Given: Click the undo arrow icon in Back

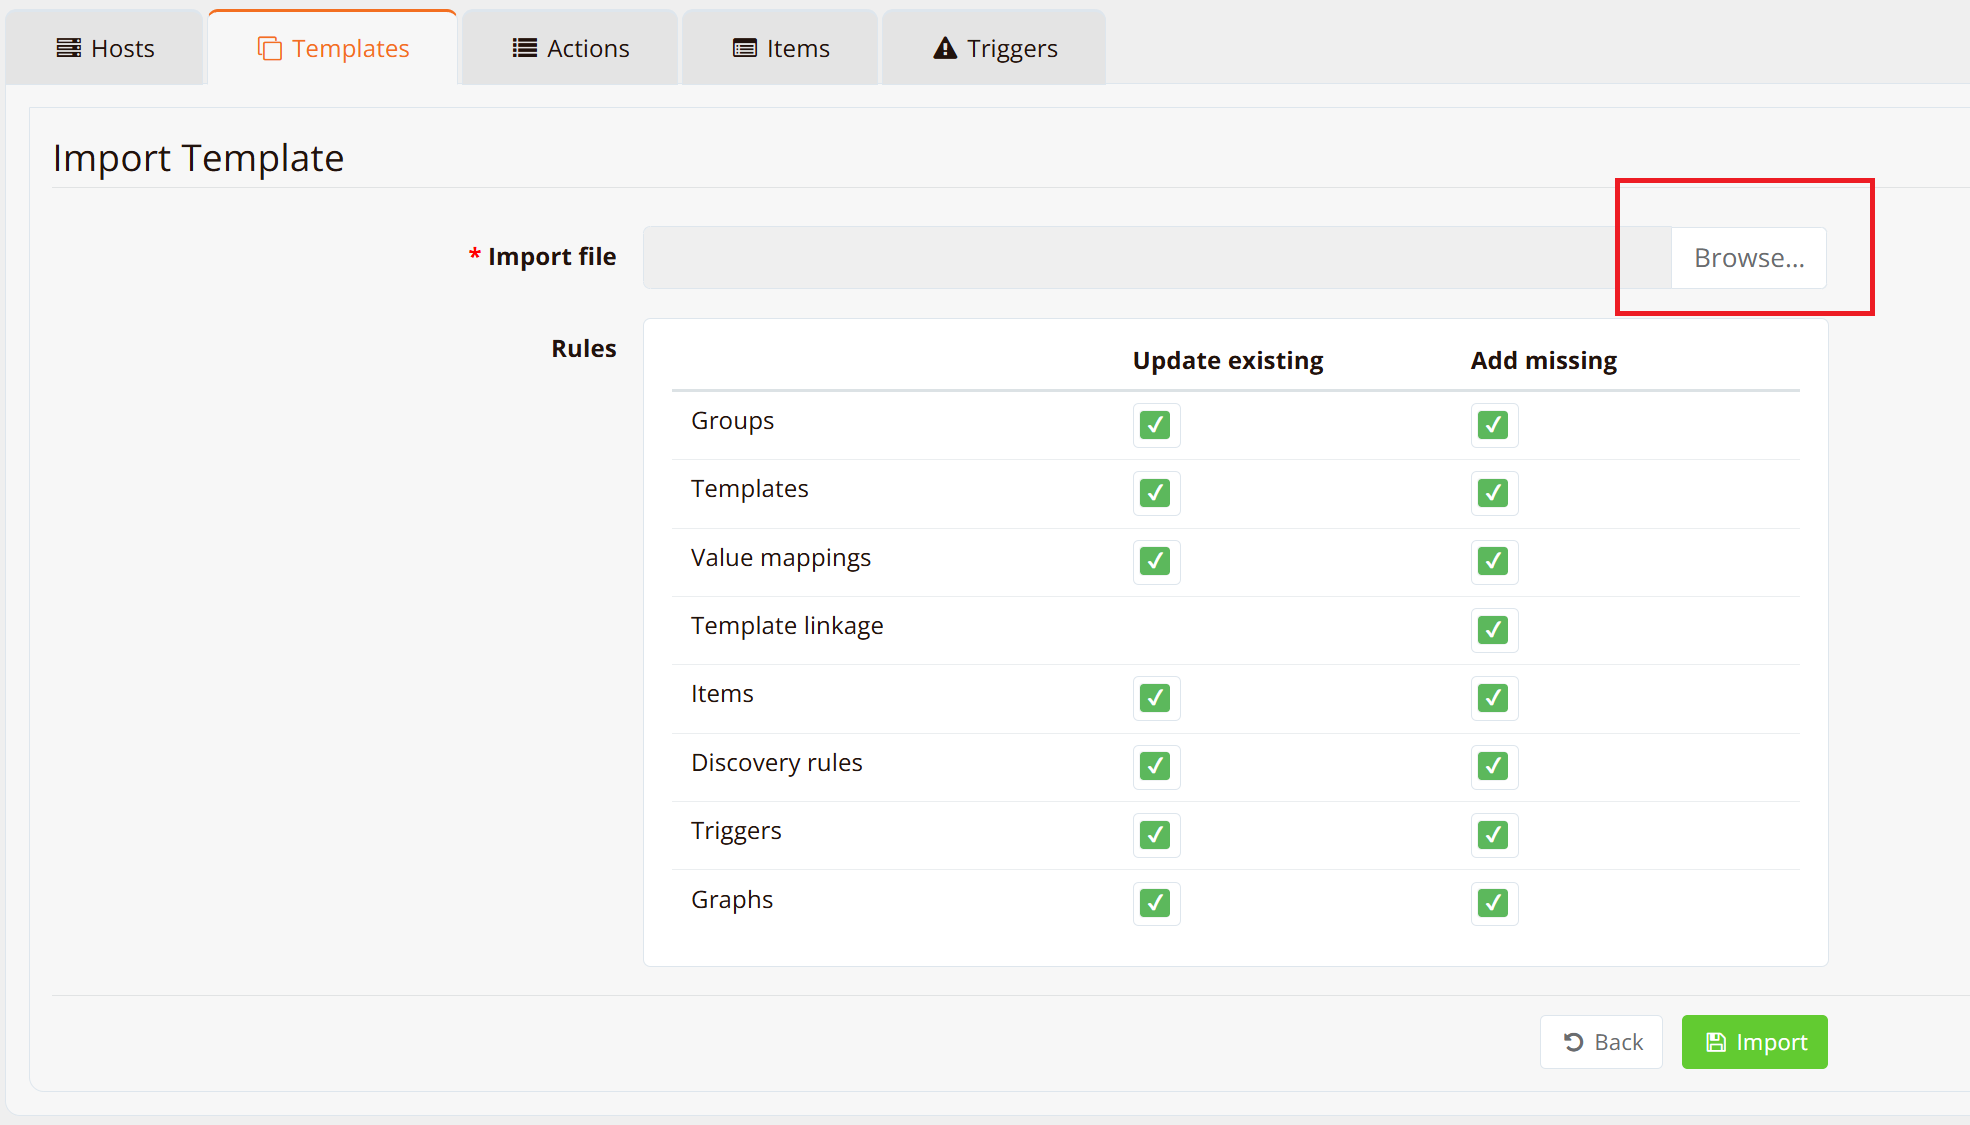Looking at the screenshot, I should pos(1573,1042).
